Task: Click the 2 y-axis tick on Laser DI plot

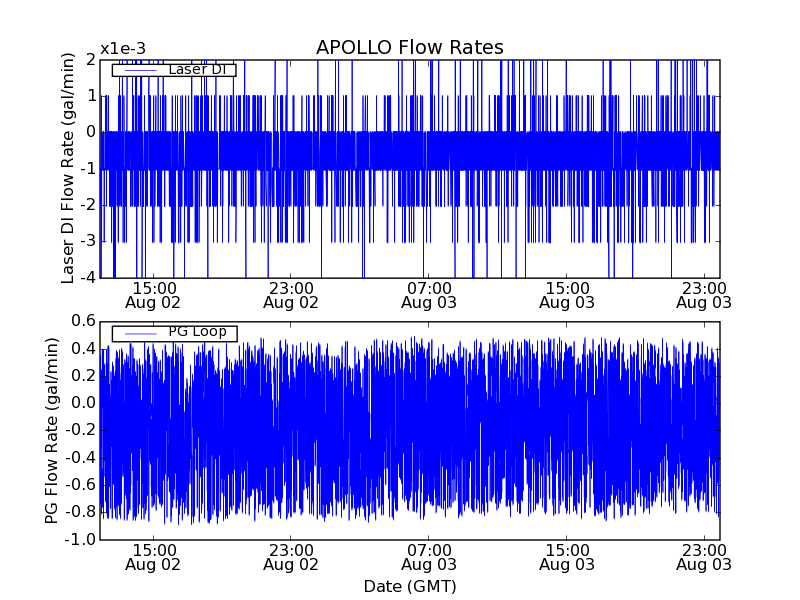Action: (x=90, y=60)
